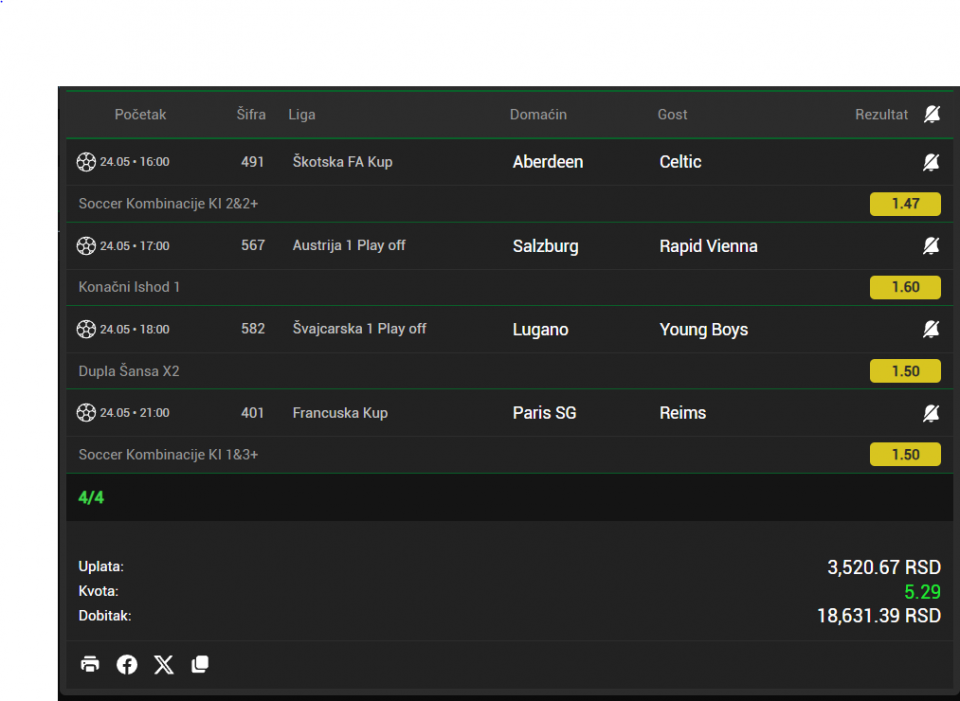
Task: Click the Soccer Kombinacije KI 2&2+ bet label
Action: click(168, 204)
